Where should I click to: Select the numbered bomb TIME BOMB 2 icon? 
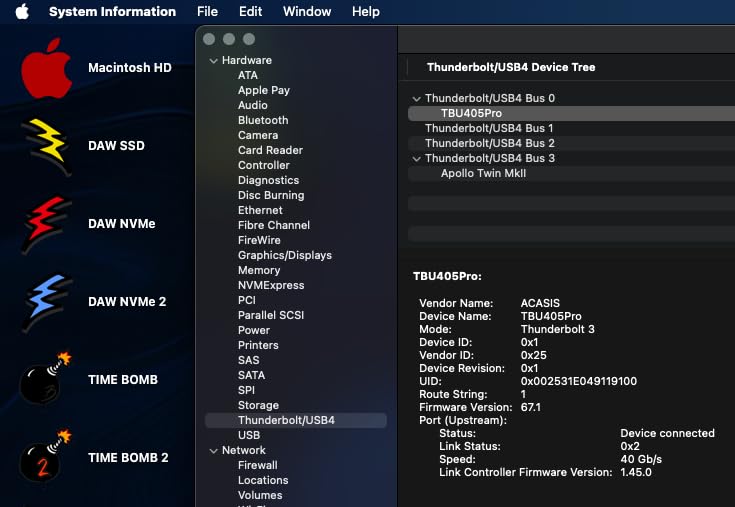(45, 457)
